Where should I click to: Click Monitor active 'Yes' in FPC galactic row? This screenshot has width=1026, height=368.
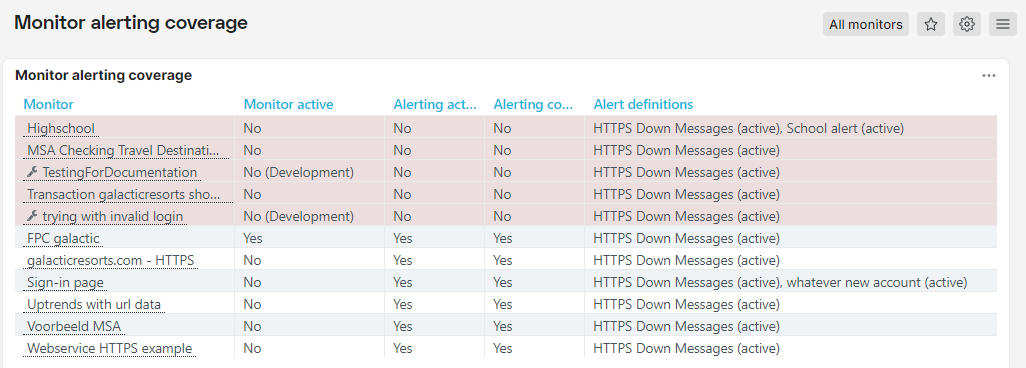(253, 238)
